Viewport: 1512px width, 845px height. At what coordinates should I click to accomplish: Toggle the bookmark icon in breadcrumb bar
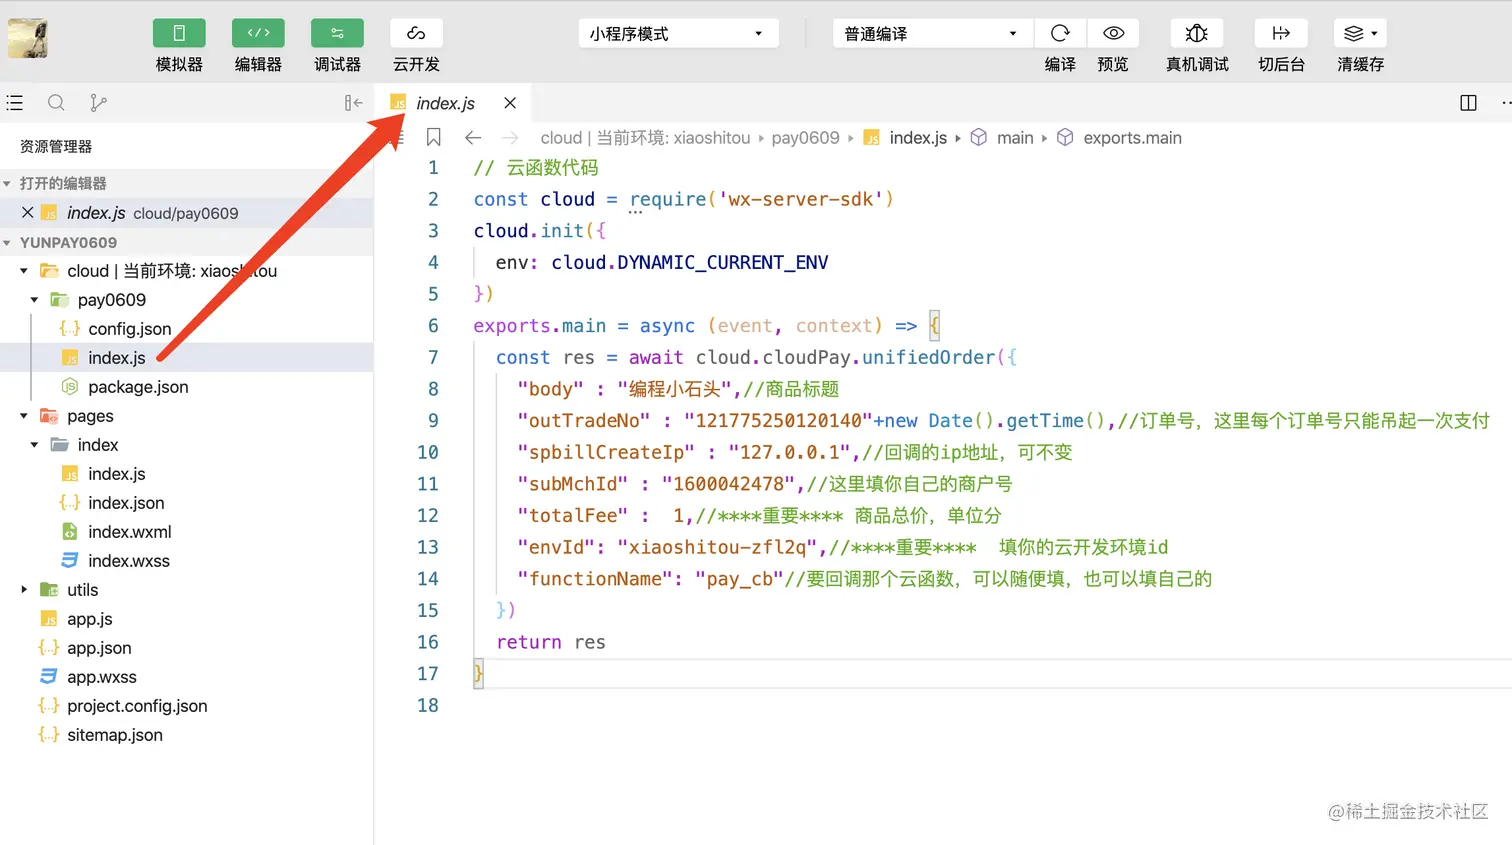[x=434, y=138]
